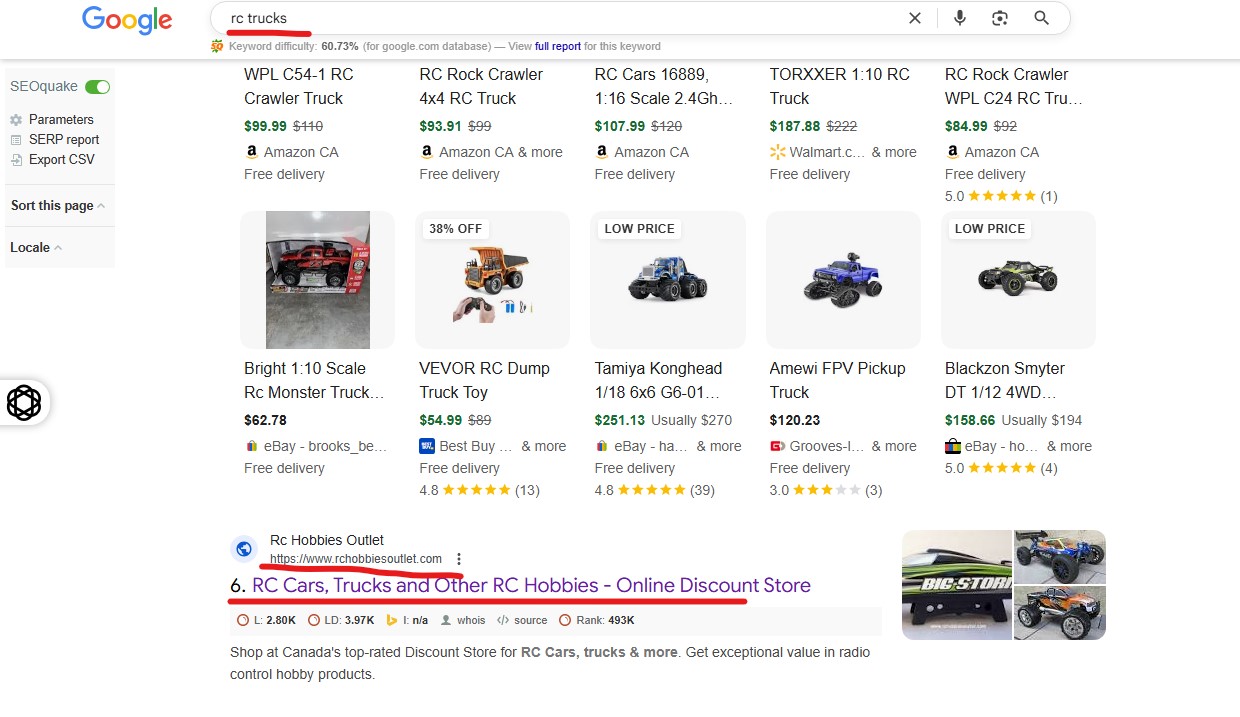Click the $251.13 price on Tamiya Konghead
The width and height of the screenshot is (1240, 717).
coord(620,420)
